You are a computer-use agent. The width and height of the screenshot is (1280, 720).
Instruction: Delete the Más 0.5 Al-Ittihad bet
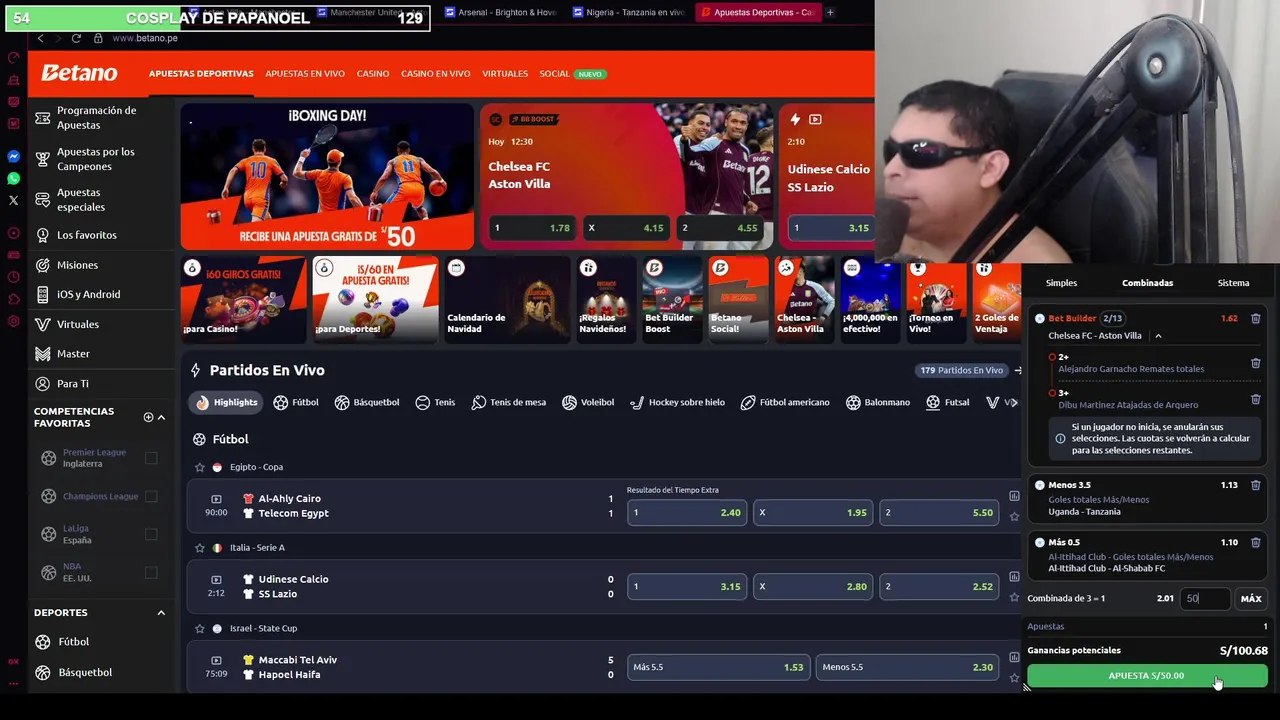point(1255,542)
